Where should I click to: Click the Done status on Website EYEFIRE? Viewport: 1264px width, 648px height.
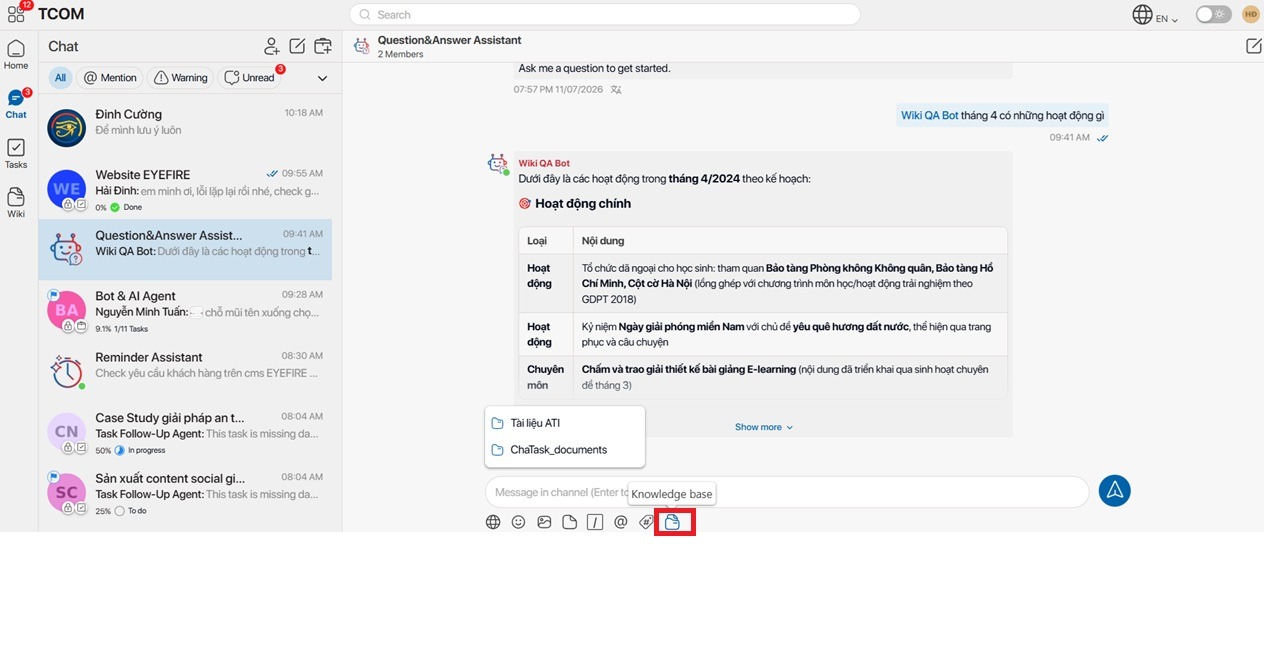click(126, 207)
